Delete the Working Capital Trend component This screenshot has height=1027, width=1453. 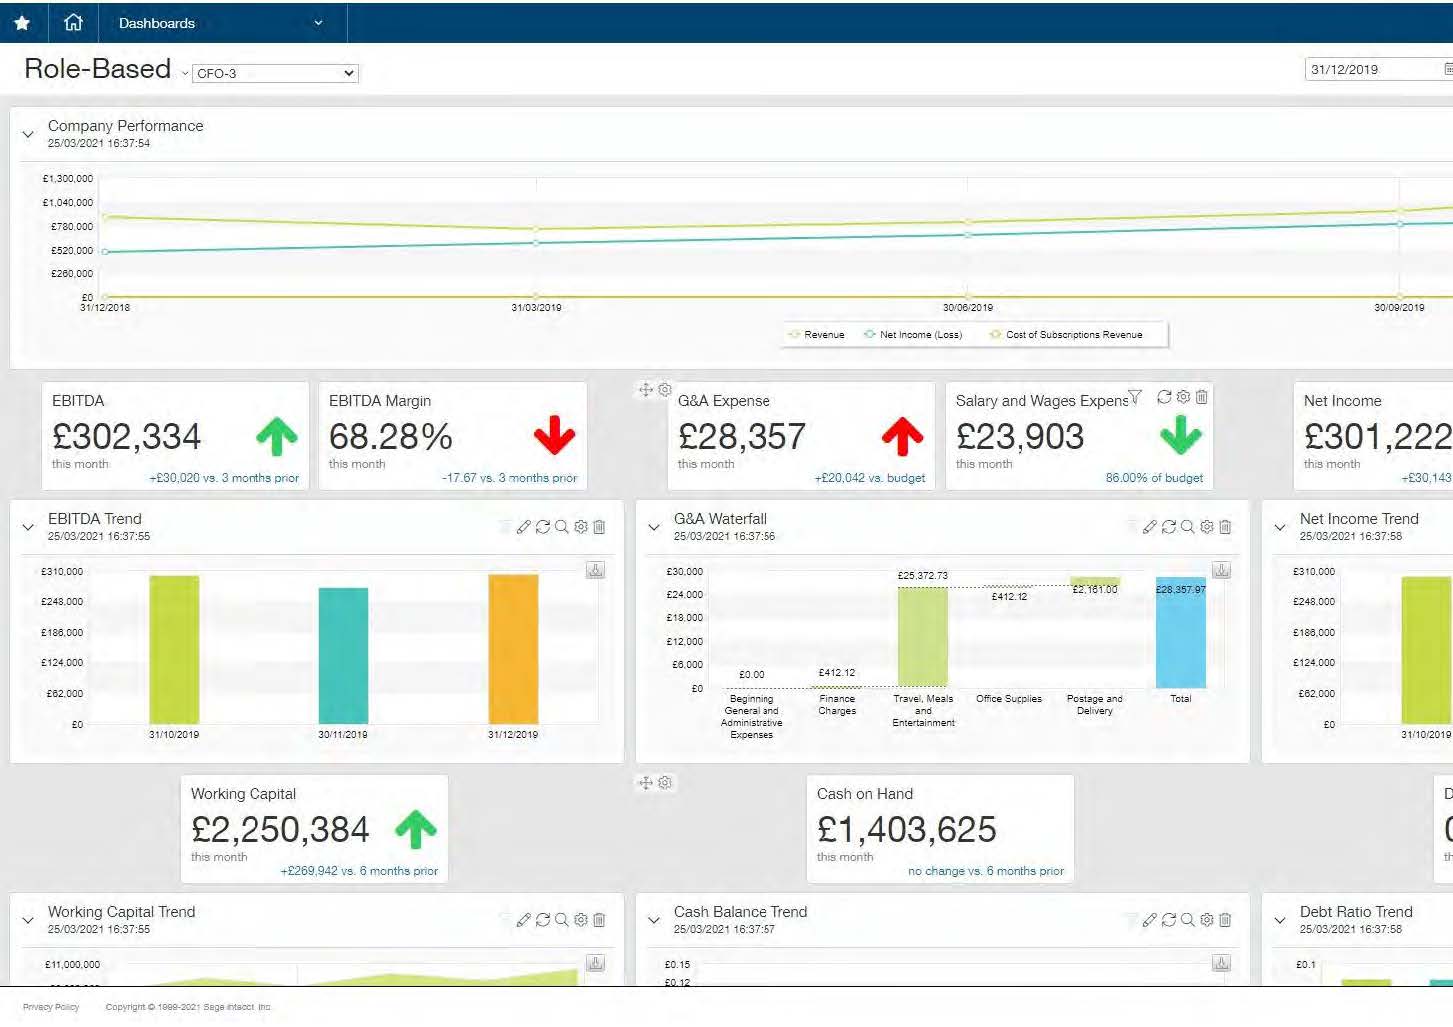point(600,919)
